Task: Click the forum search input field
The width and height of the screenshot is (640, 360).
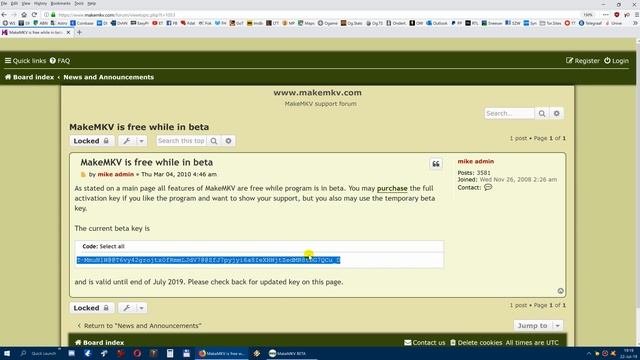Action: 509,113
